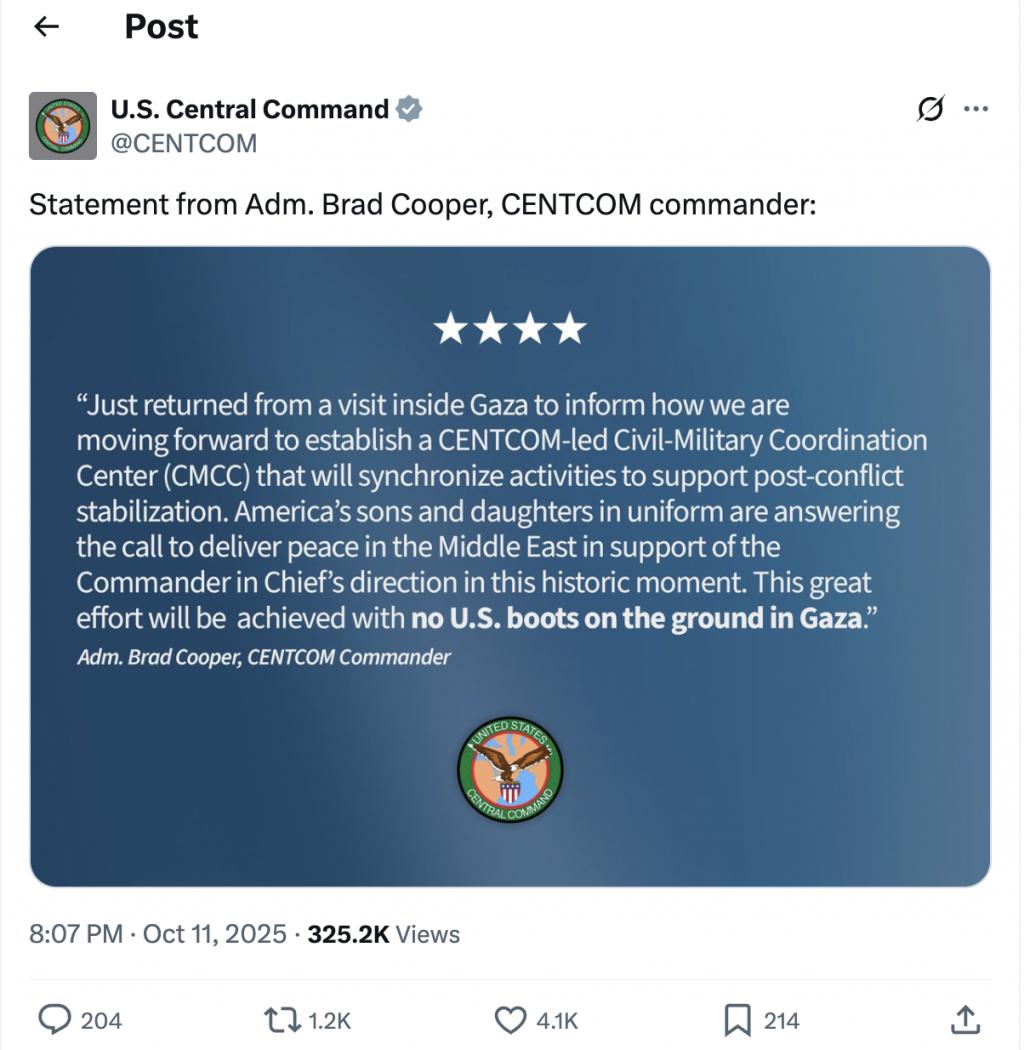Open the Adm. Cooper statement image

click(x=510, y=566)
